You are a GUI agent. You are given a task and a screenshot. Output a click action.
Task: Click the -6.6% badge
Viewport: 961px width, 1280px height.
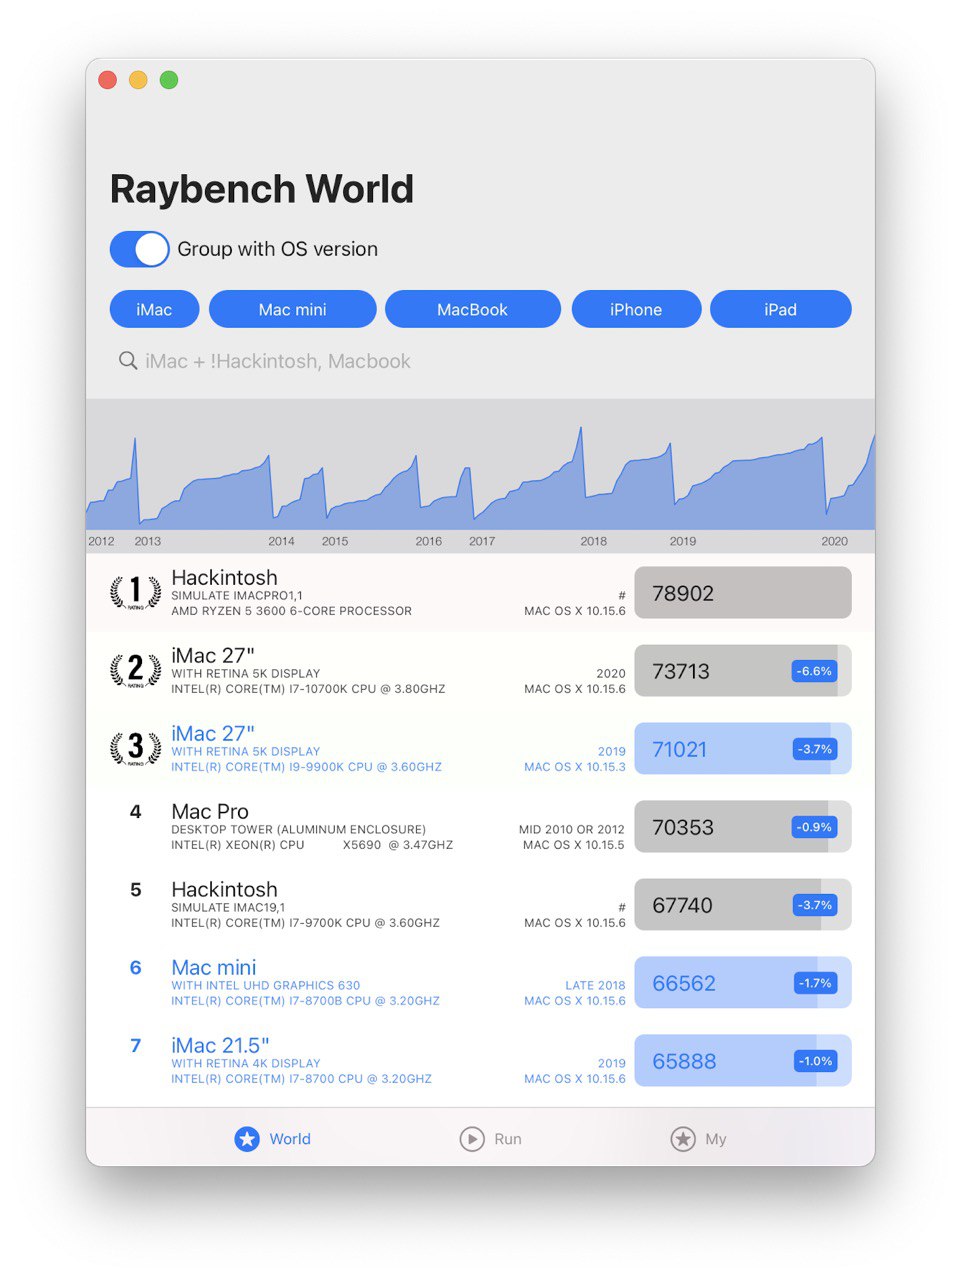814,671
